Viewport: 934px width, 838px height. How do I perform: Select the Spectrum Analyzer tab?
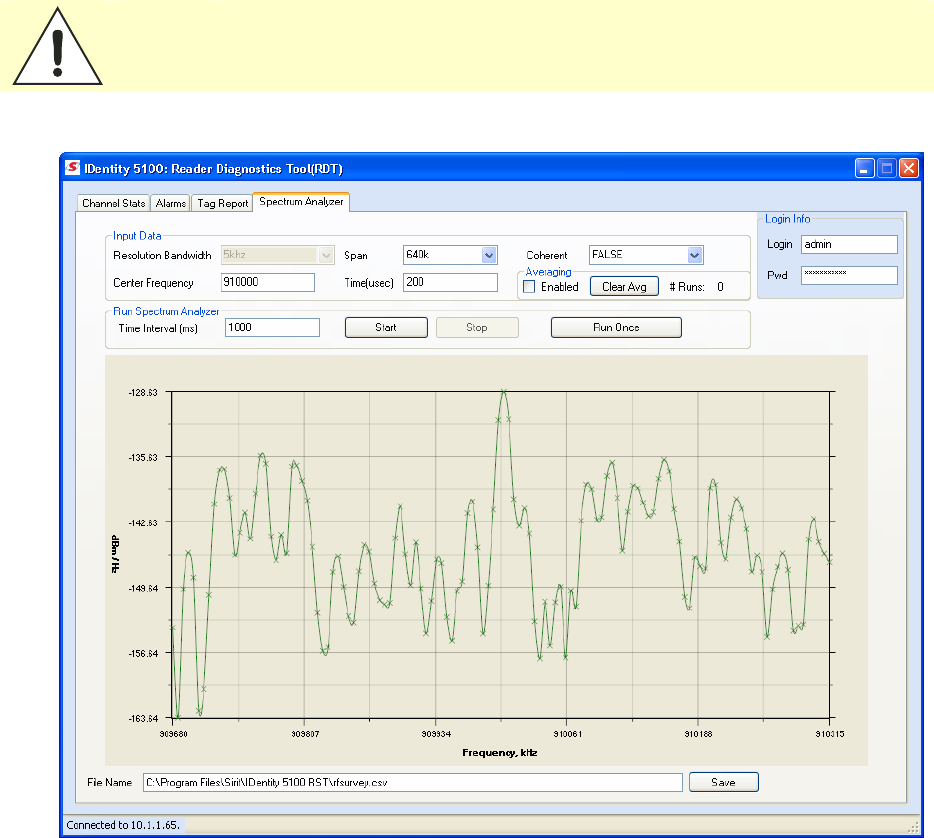[301, 202]
